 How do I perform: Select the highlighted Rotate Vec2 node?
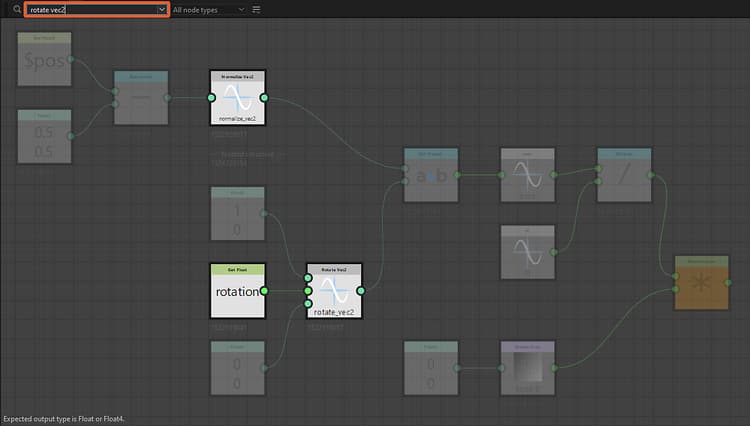(334, 291)
